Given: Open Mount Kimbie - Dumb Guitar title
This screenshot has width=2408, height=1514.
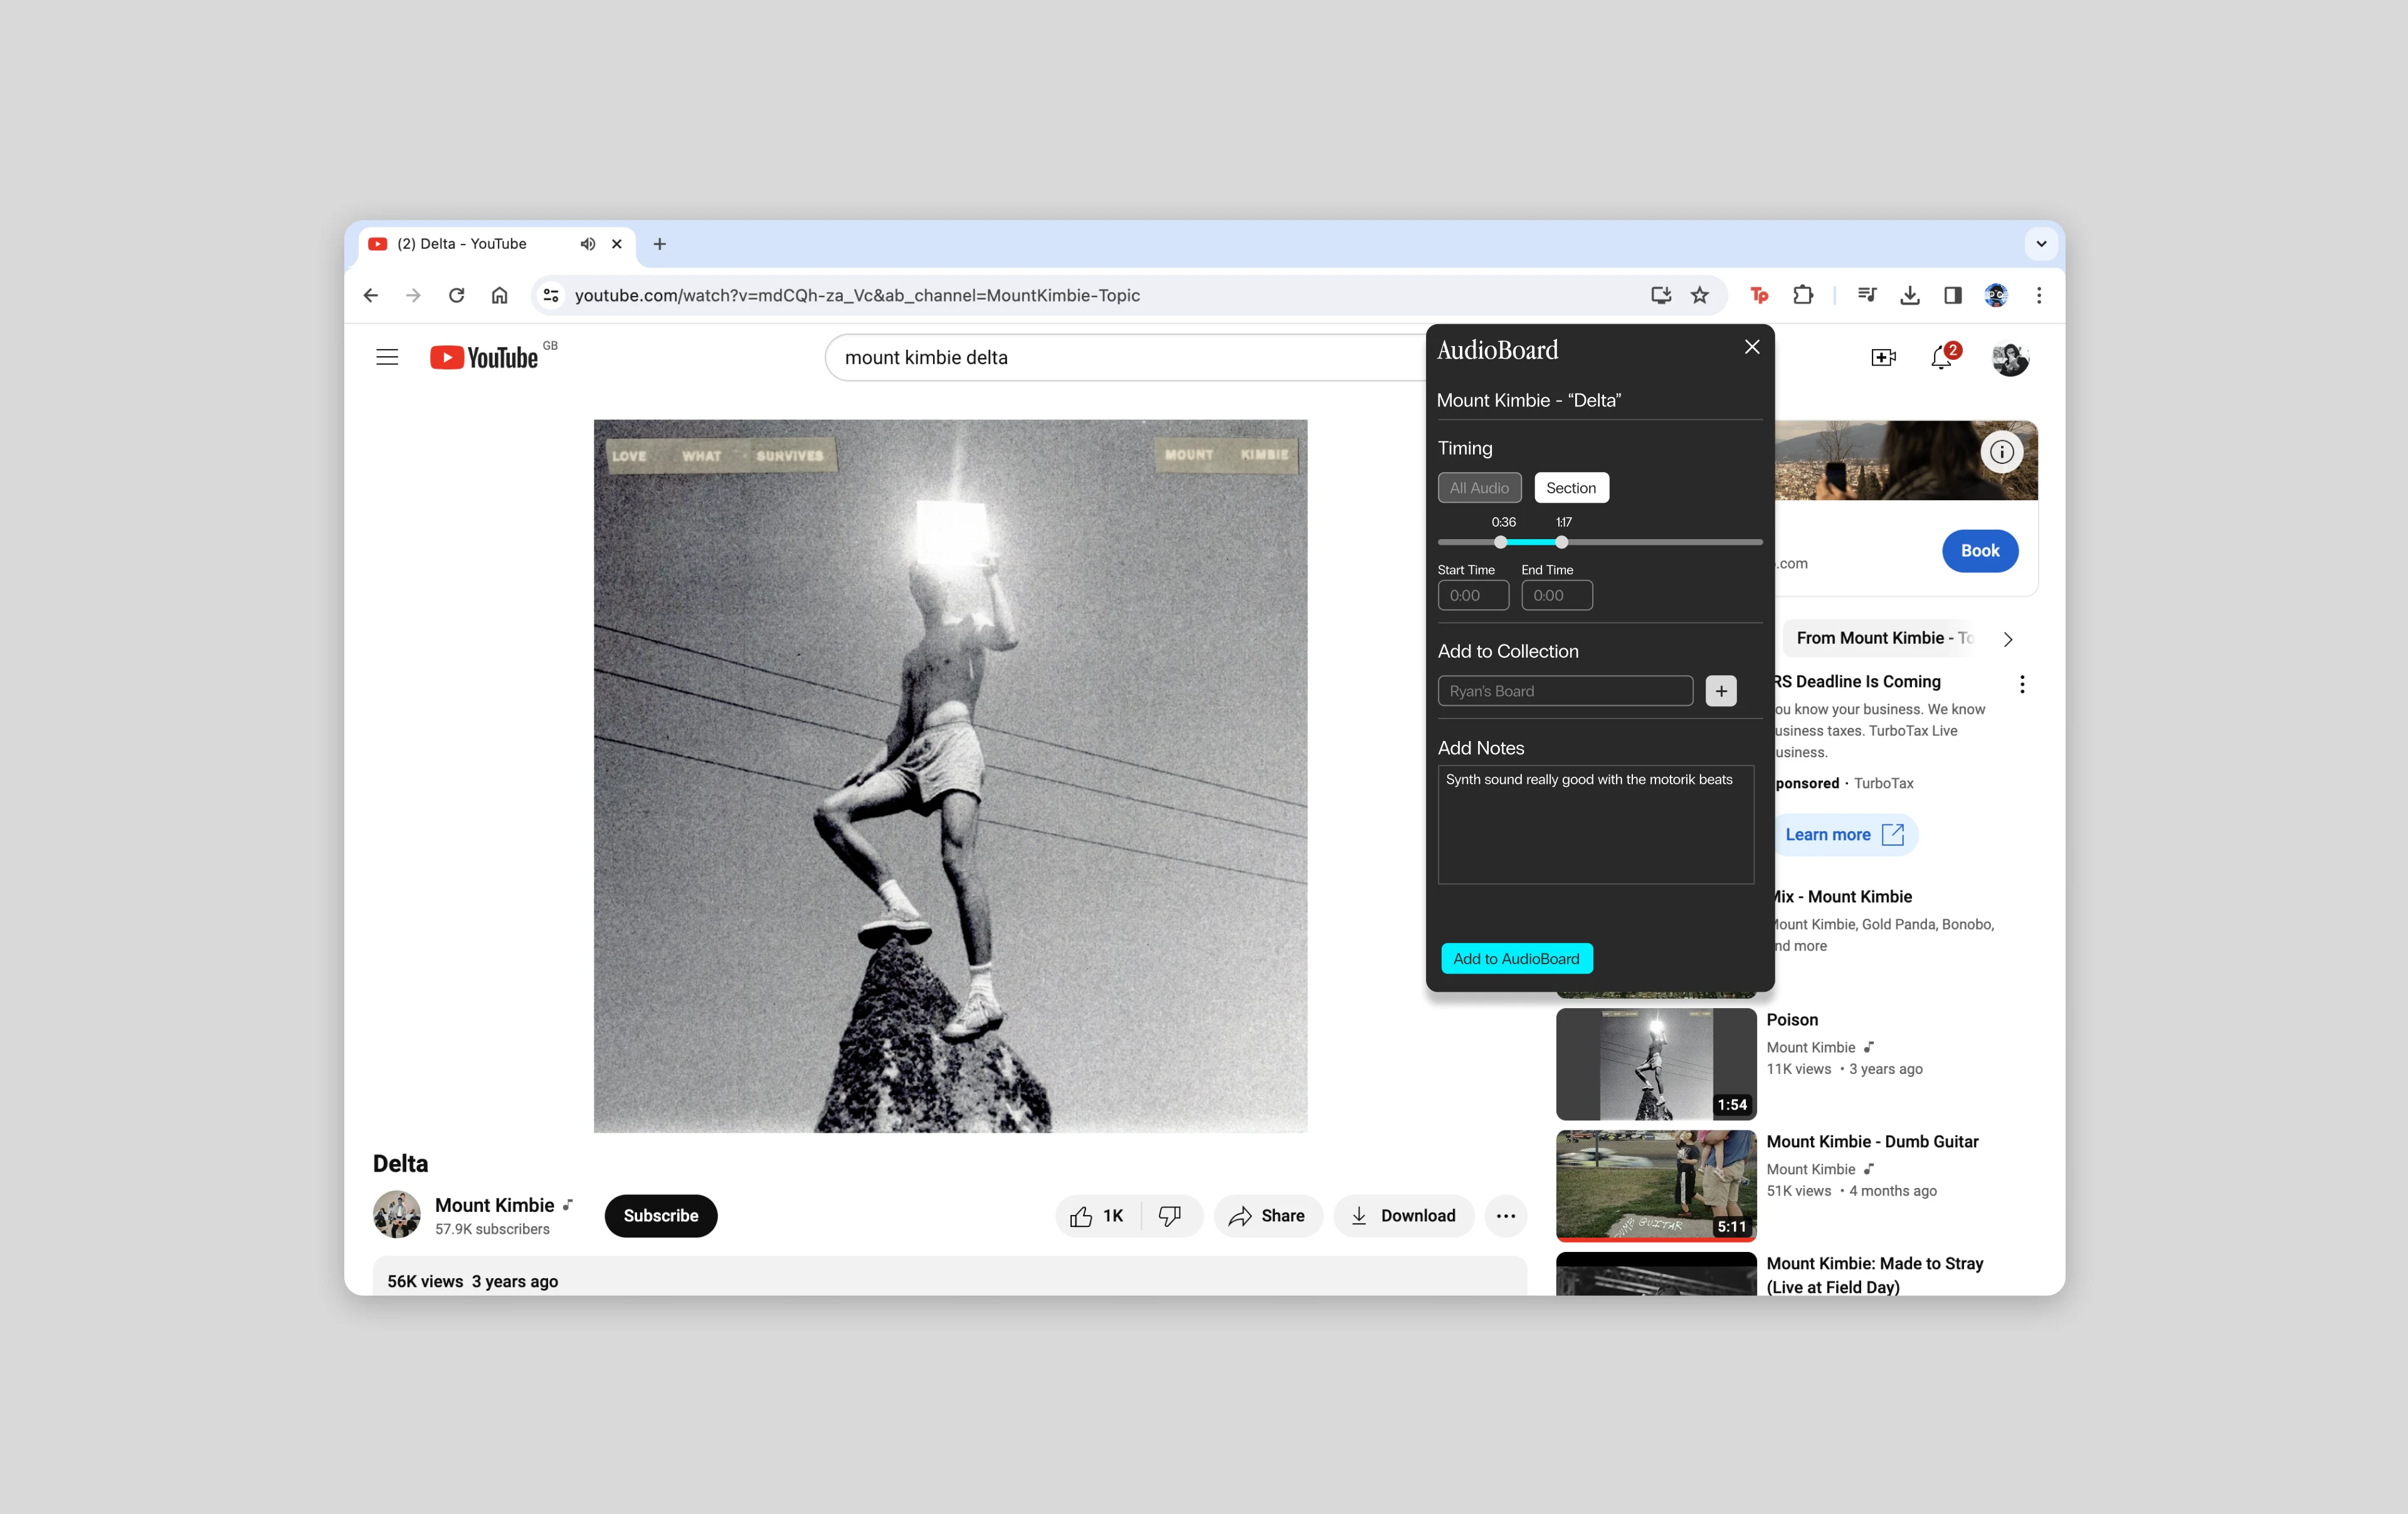Looking at the screenshot, I should click(x=1872, y=1142).
